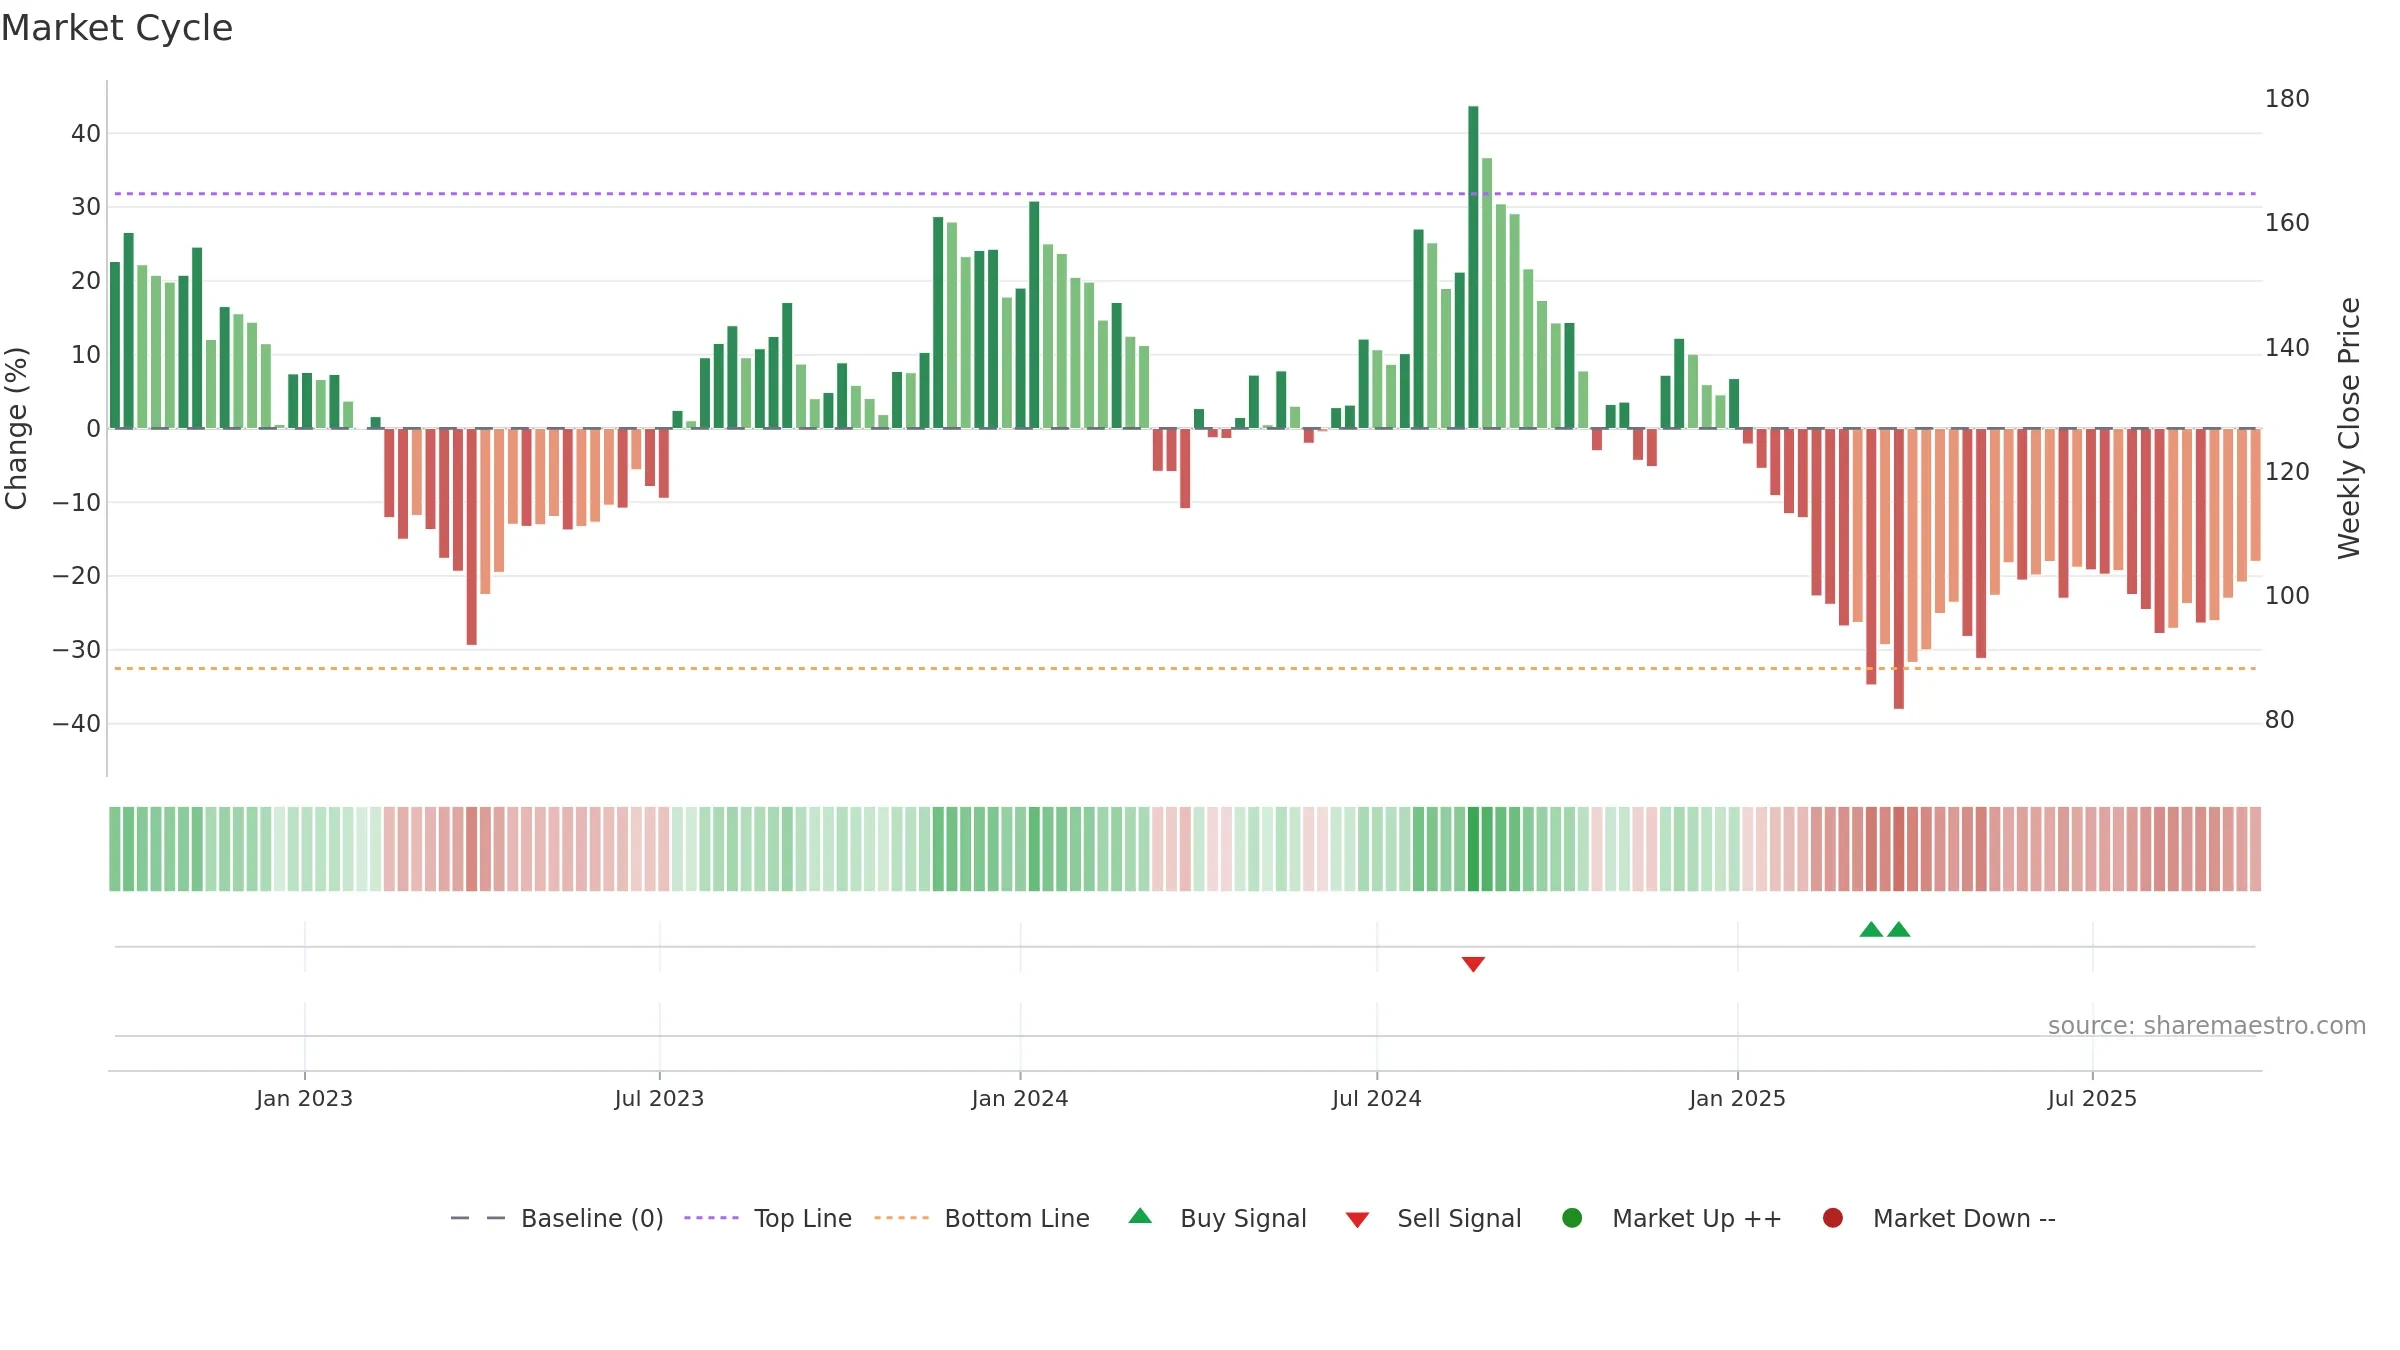
Task: Toggle the Top Line legend item
Action: [768, 1218]
